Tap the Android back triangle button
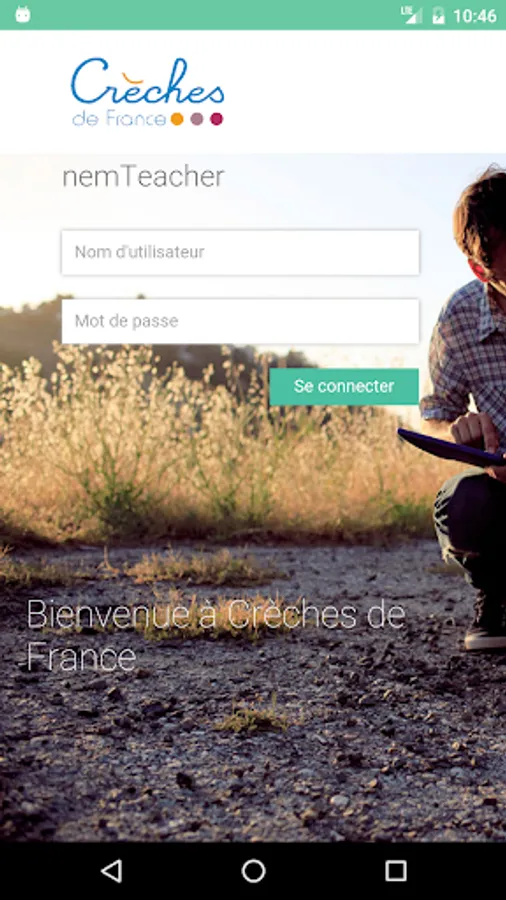The image size is (506, 900). coord(111,871)
